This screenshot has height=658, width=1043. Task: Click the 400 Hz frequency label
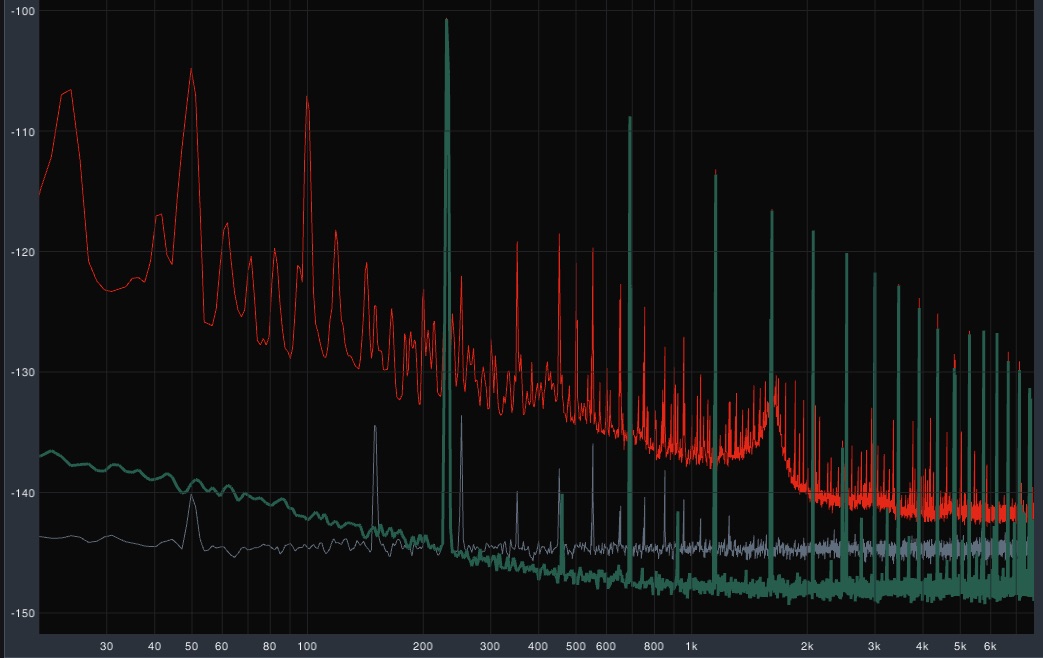537,646
